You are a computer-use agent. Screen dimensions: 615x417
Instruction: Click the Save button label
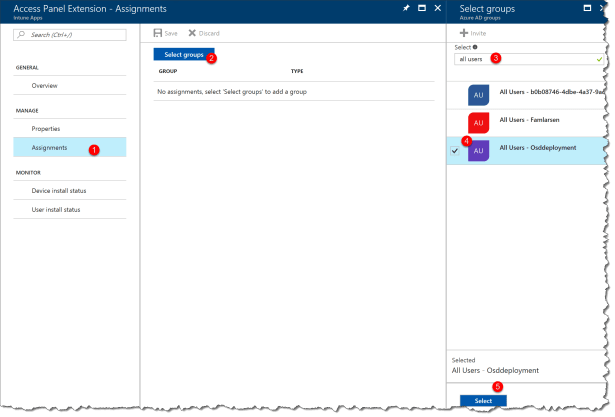tap(171, 33)
